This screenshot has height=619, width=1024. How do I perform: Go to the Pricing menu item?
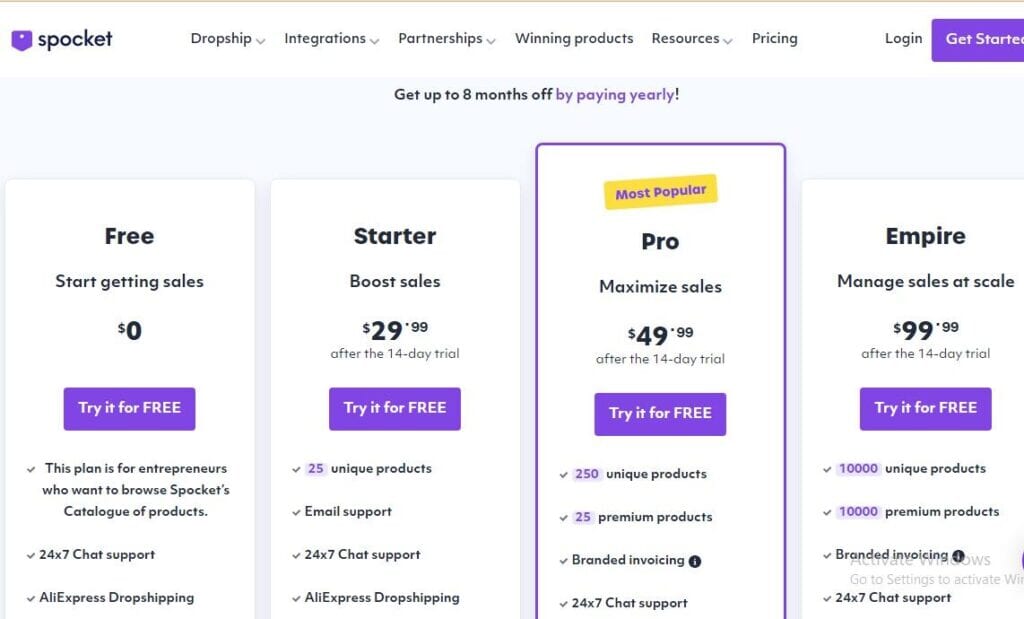(x=775, y=39)
